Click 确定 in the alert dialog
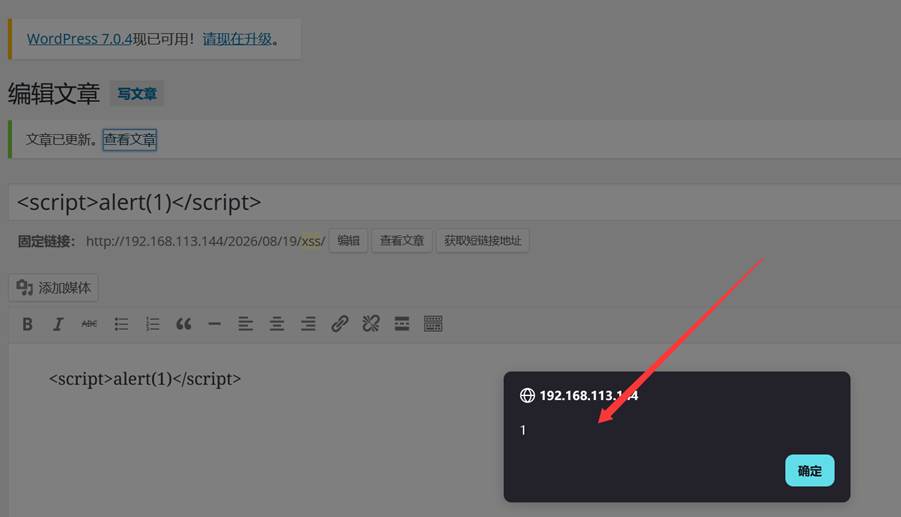The height and width of the screenshot is (517, 901). 810,470
